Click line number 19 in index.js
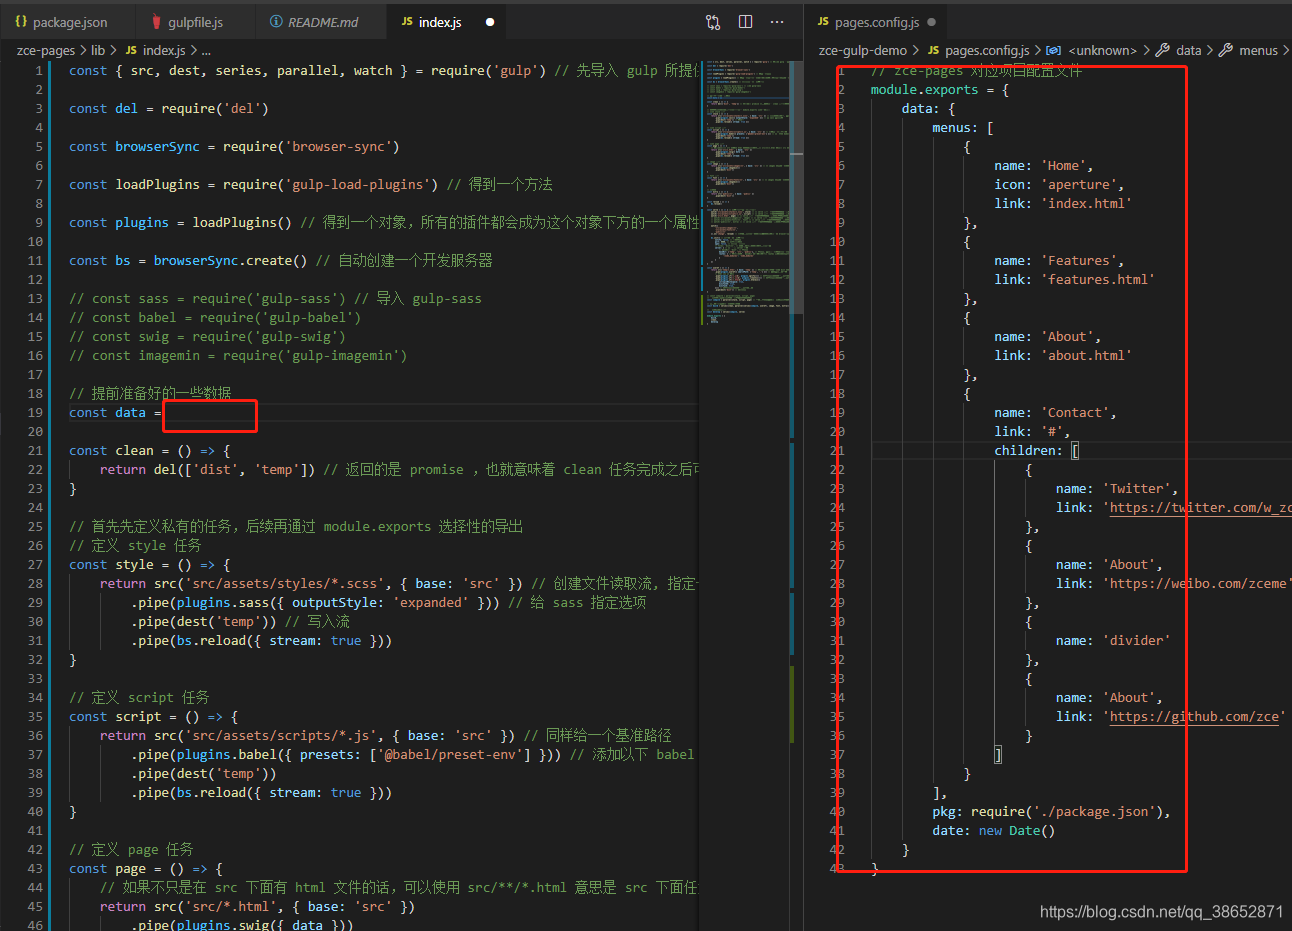Screen dimensions: 1292x931 (x=36, y=412)
